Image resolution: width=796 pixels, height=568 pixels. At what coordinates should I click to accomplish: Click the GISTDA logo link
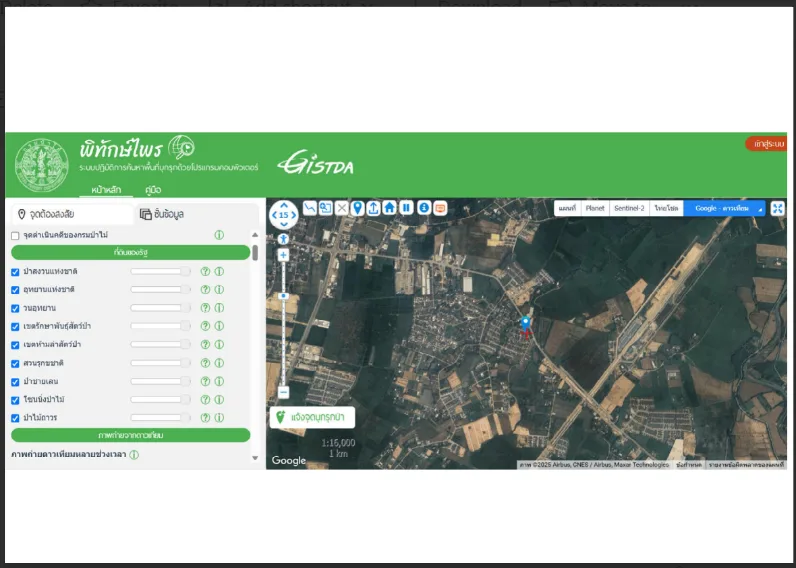point(315,162)
